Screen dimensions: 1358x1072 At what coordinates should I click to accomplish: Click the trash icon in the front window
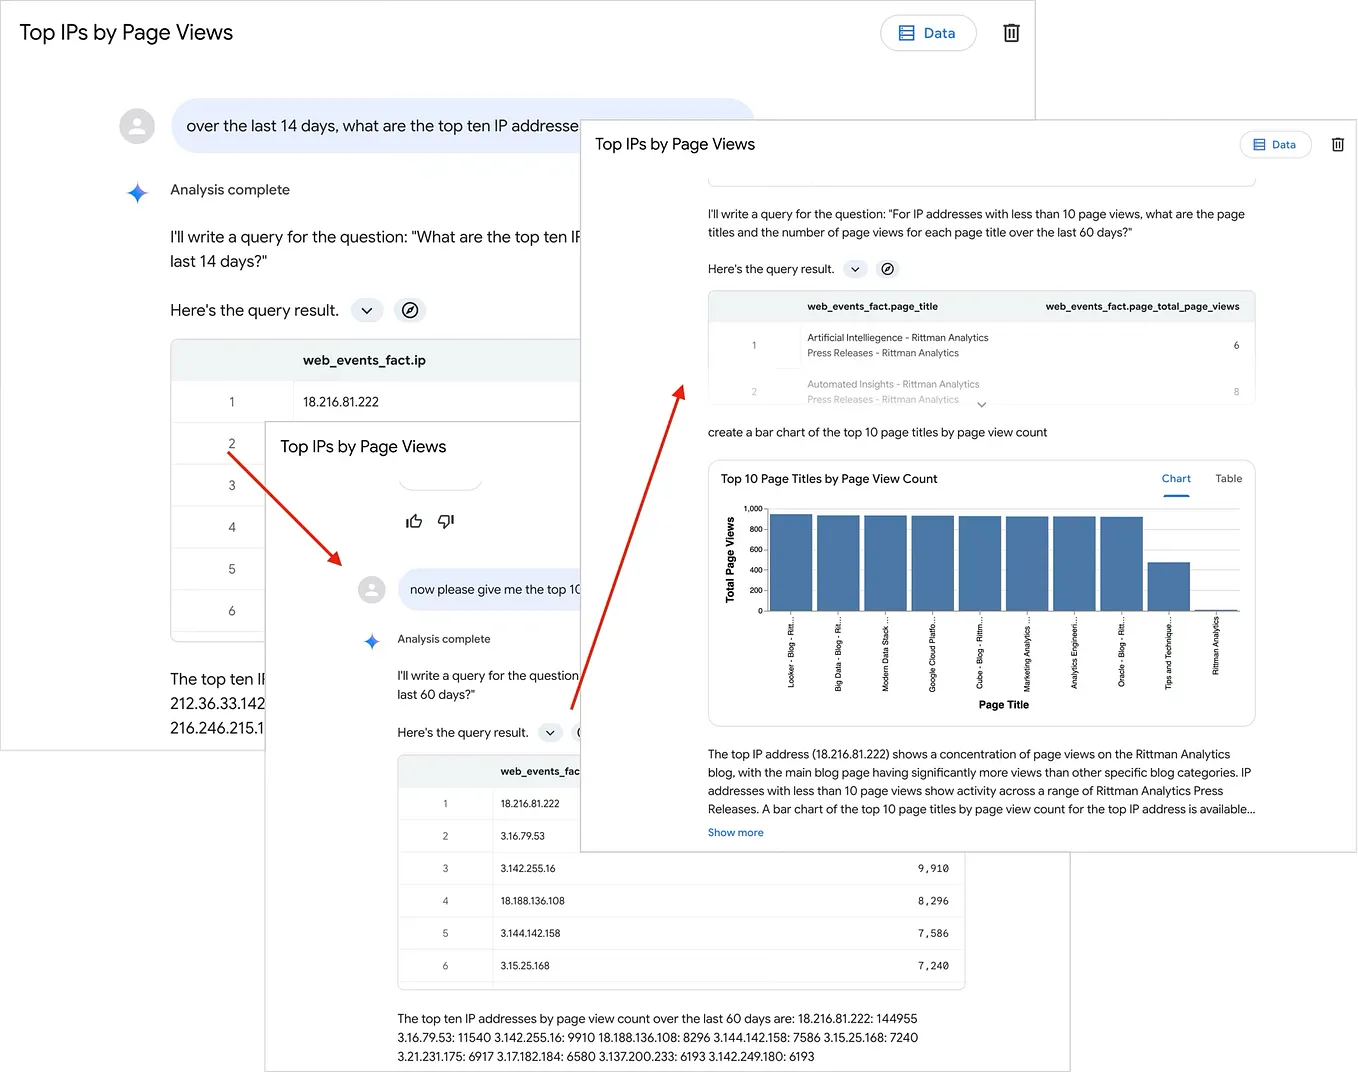point(1337,144)
